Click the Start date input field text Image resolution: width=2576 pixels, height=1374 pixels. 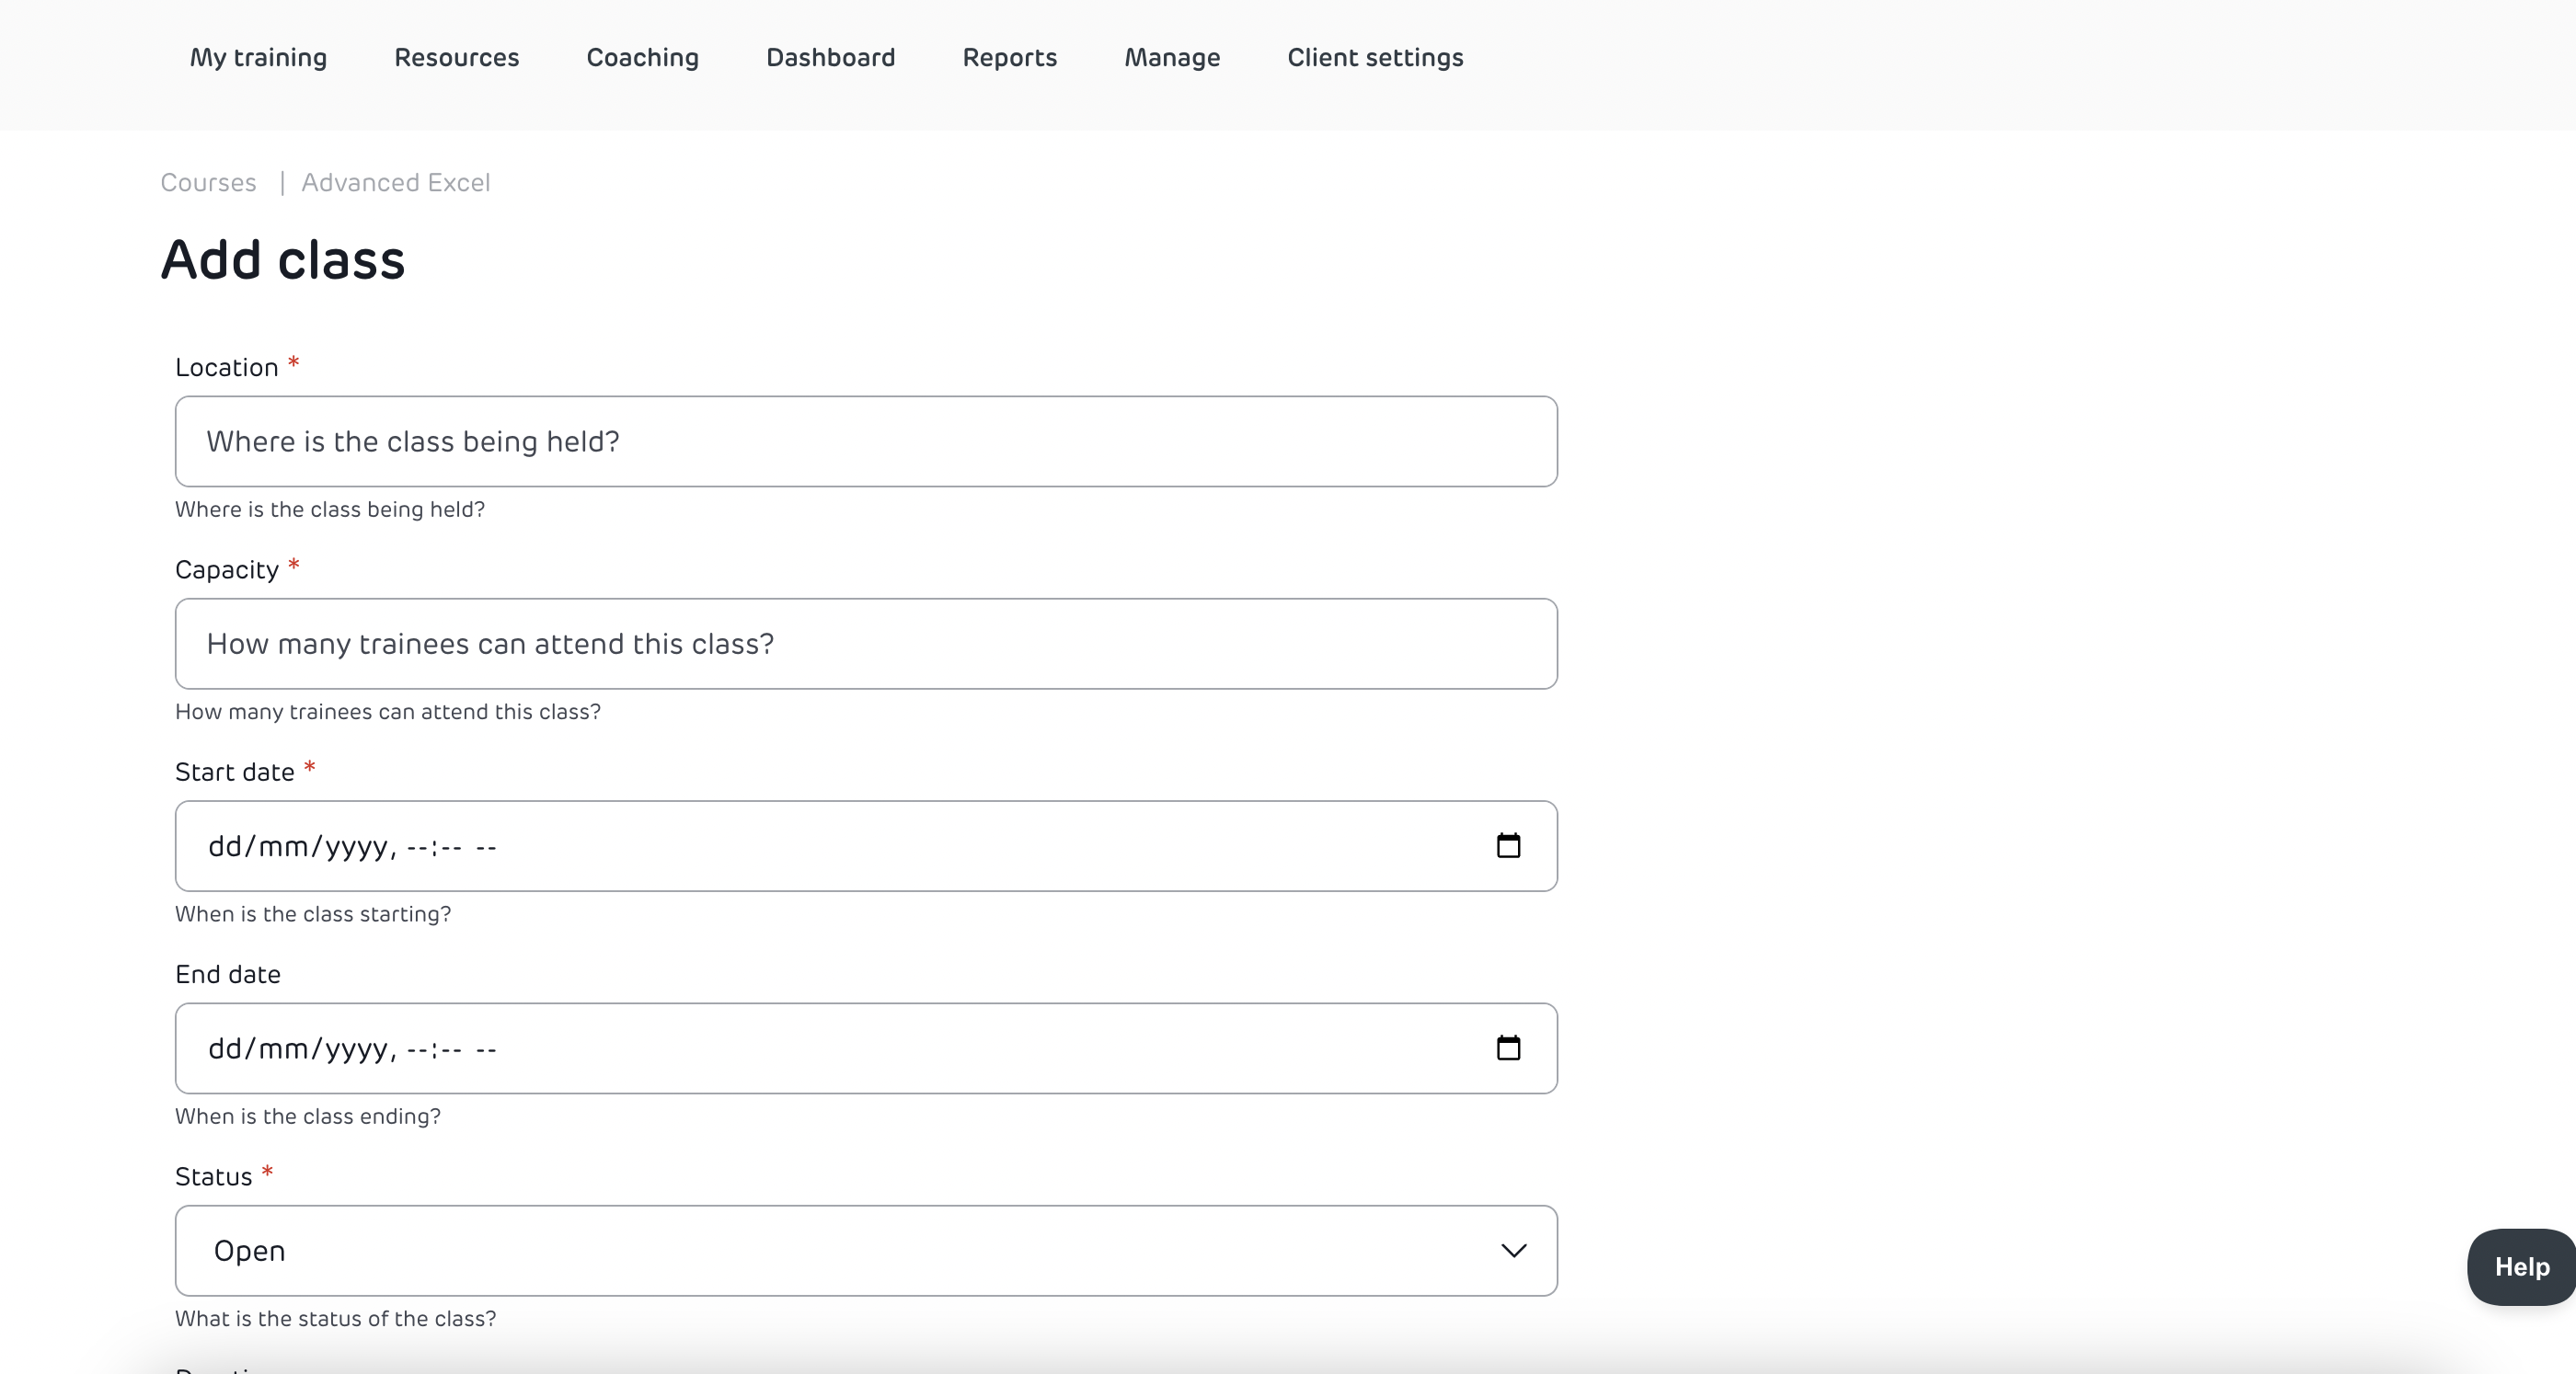pos(352,847)
